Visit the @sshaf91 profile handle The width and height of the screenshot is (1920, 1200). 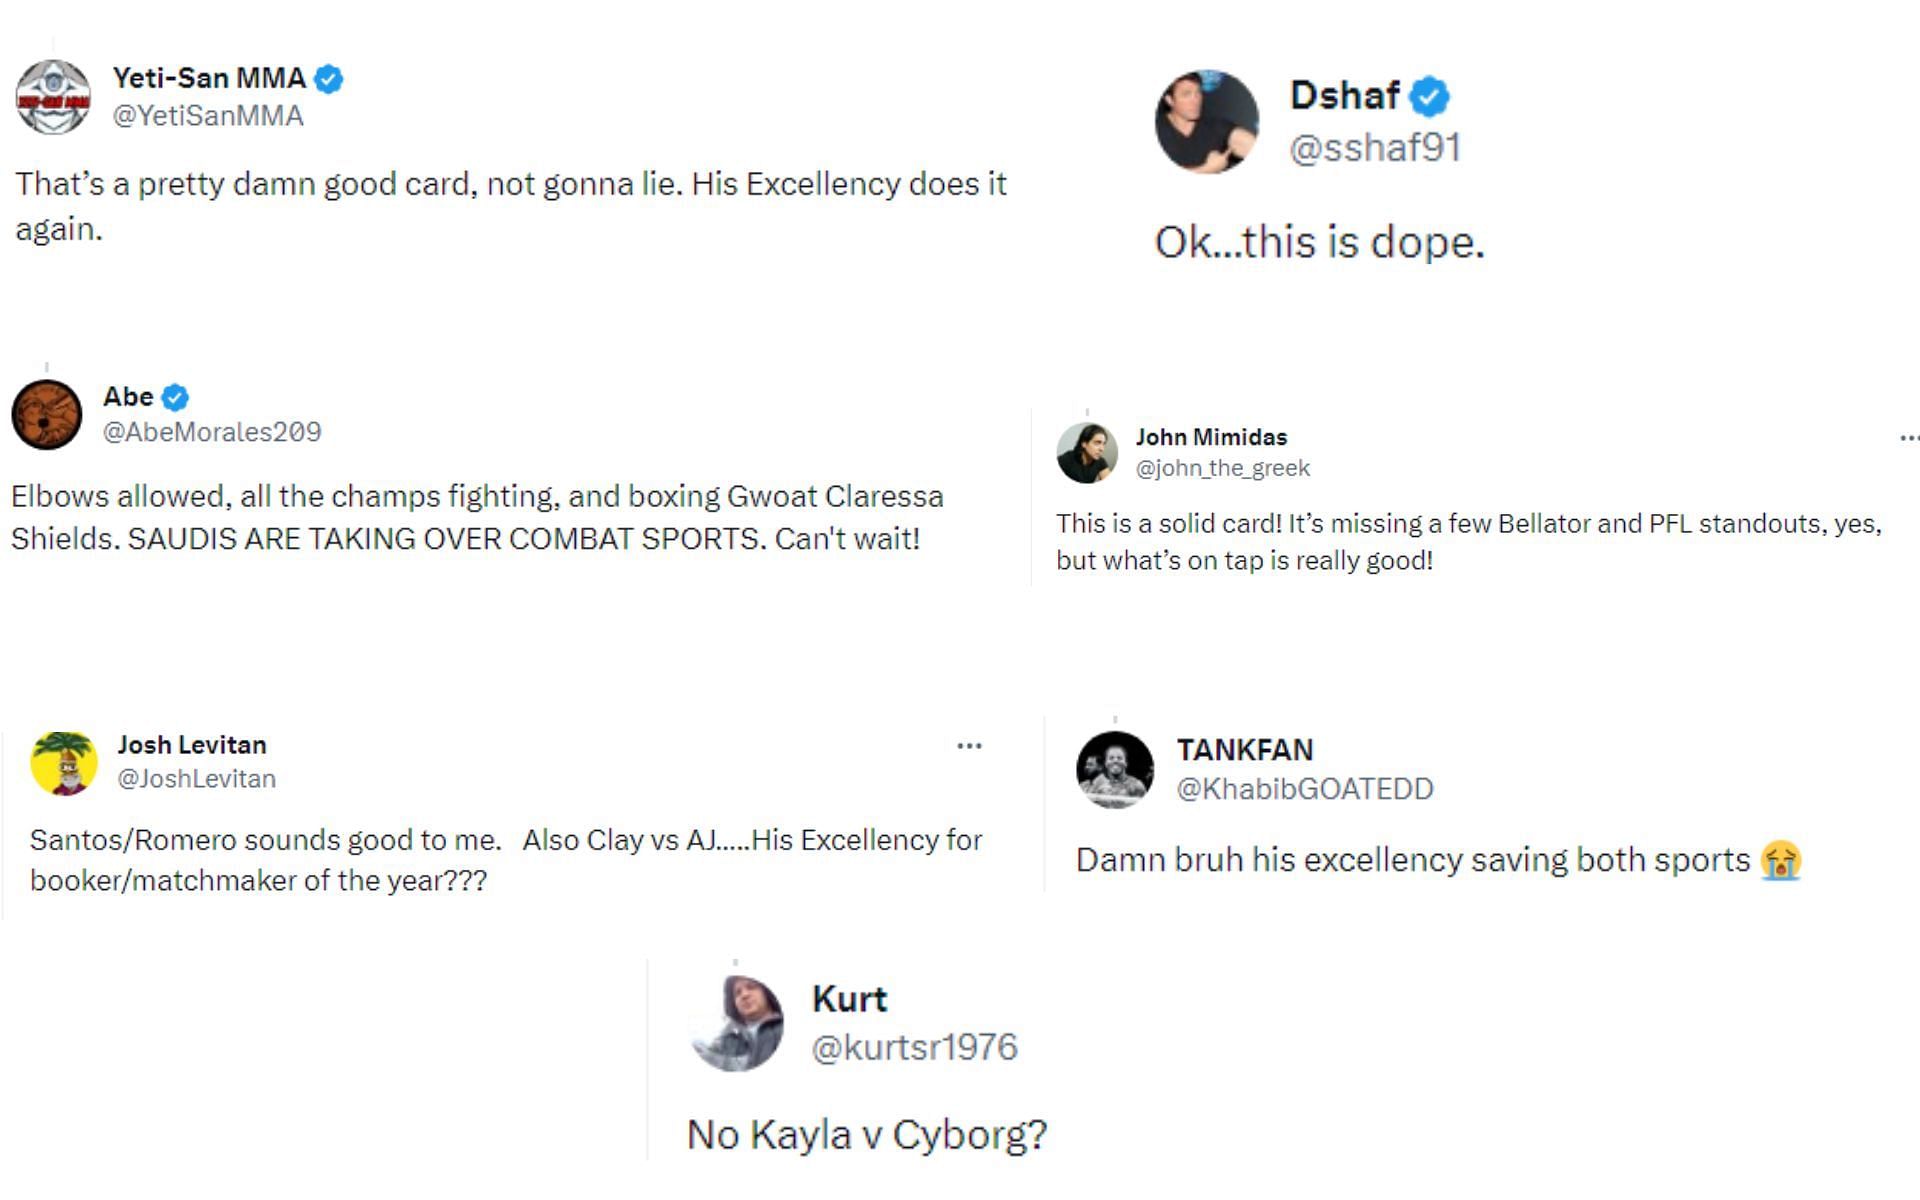click(x=1375, y=148)
